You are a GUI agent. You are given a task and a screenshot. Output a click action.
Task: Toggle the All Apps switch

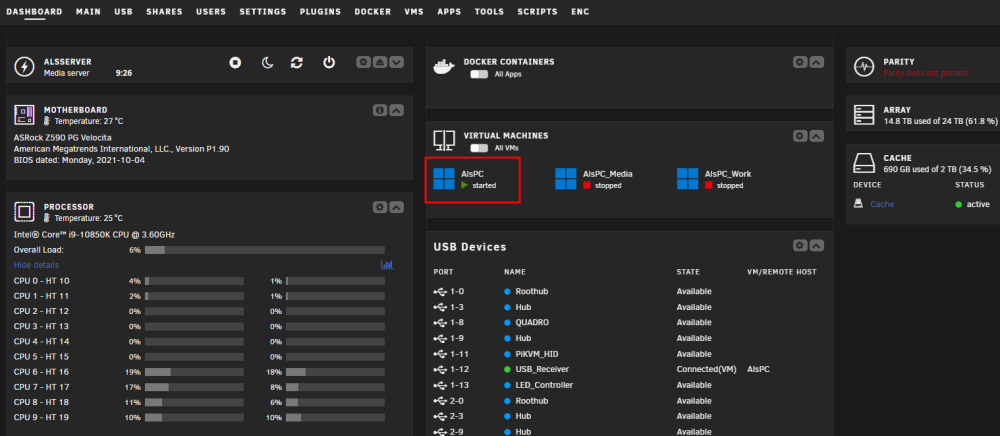[x=479, y=75]
